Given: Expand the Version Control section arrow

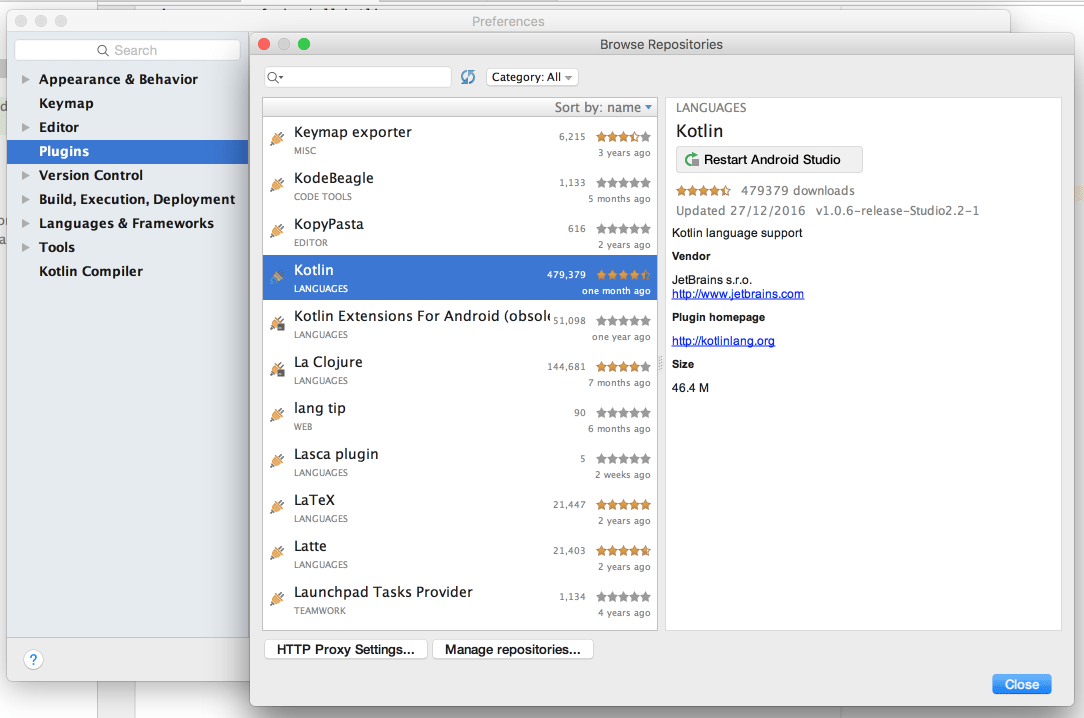Looking at the screenshot, I should (26, 176).
